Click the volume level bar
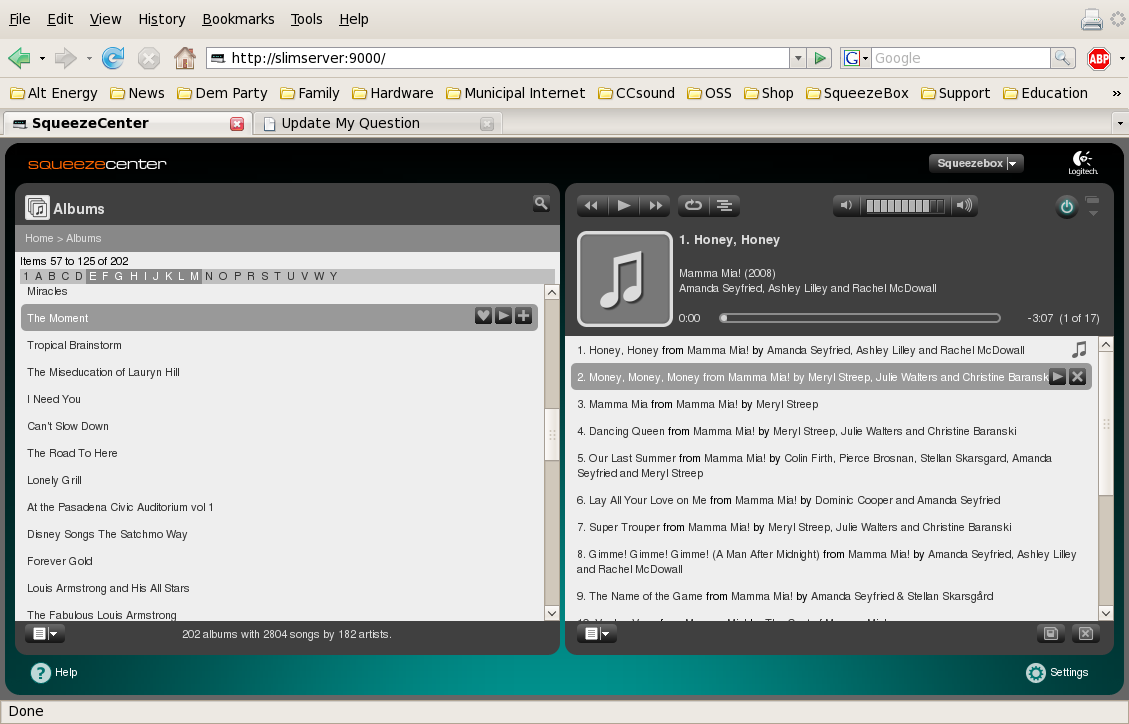Screen dimensions: 1129x724 tap(904, 206)
